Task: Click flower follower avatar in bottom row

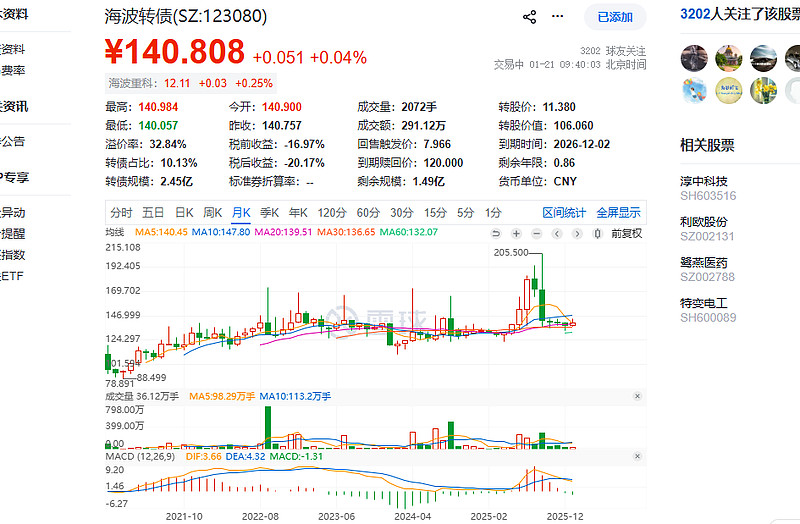Action: 763,91
